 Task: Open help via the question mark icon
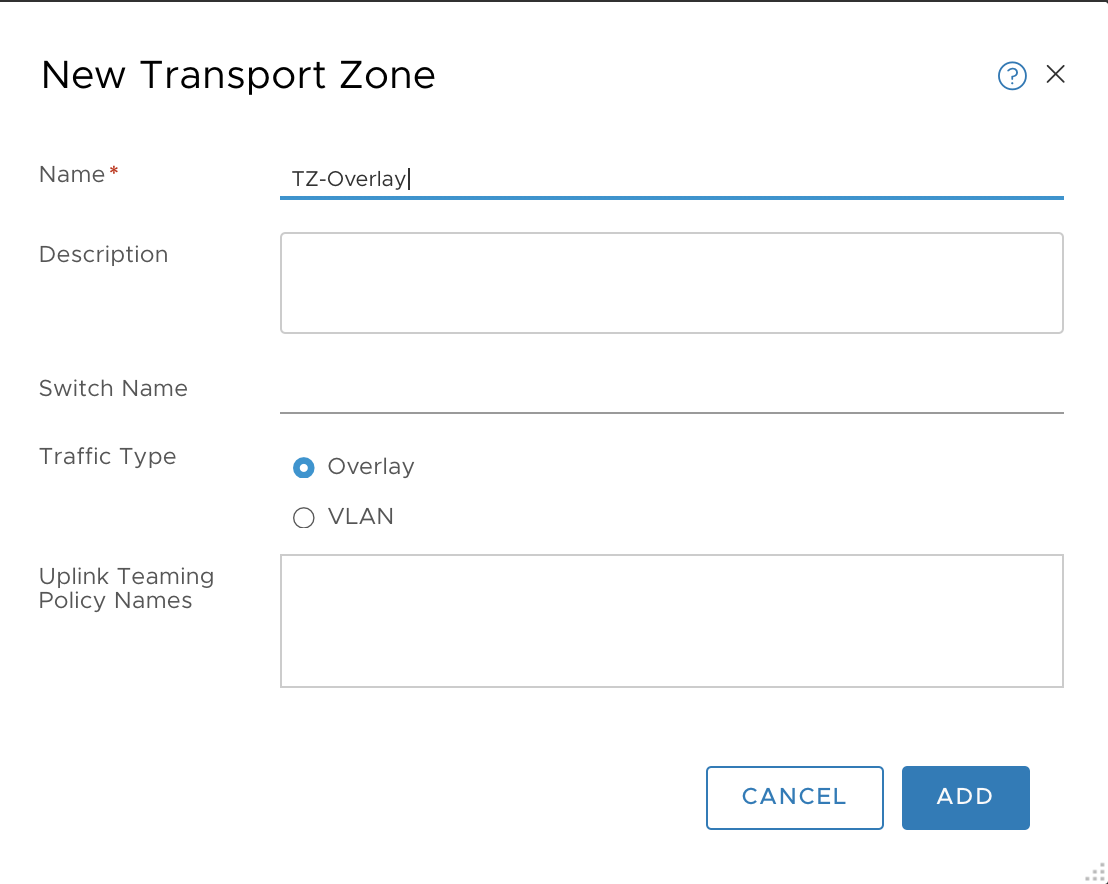(1012, 76)
